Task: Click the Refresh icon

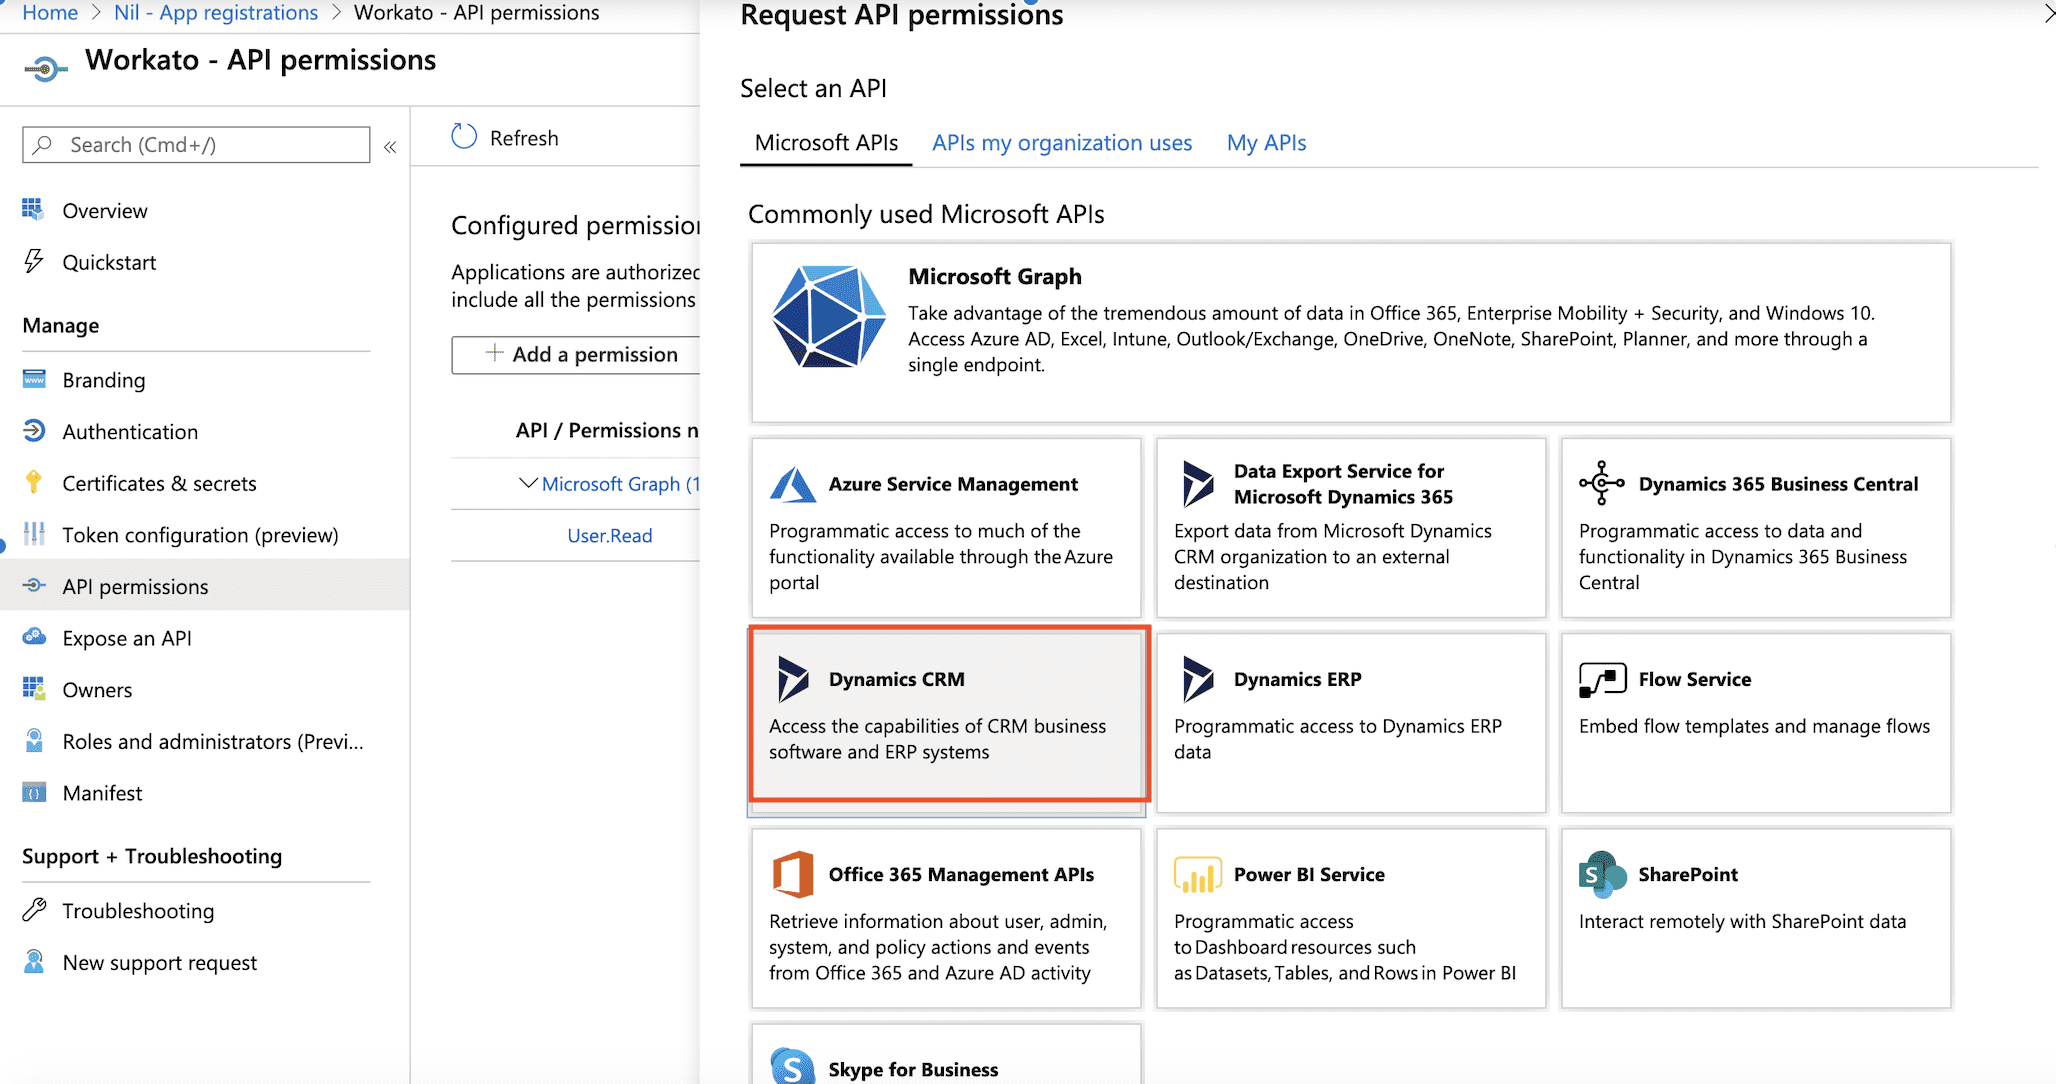Action: click(464, 136)
